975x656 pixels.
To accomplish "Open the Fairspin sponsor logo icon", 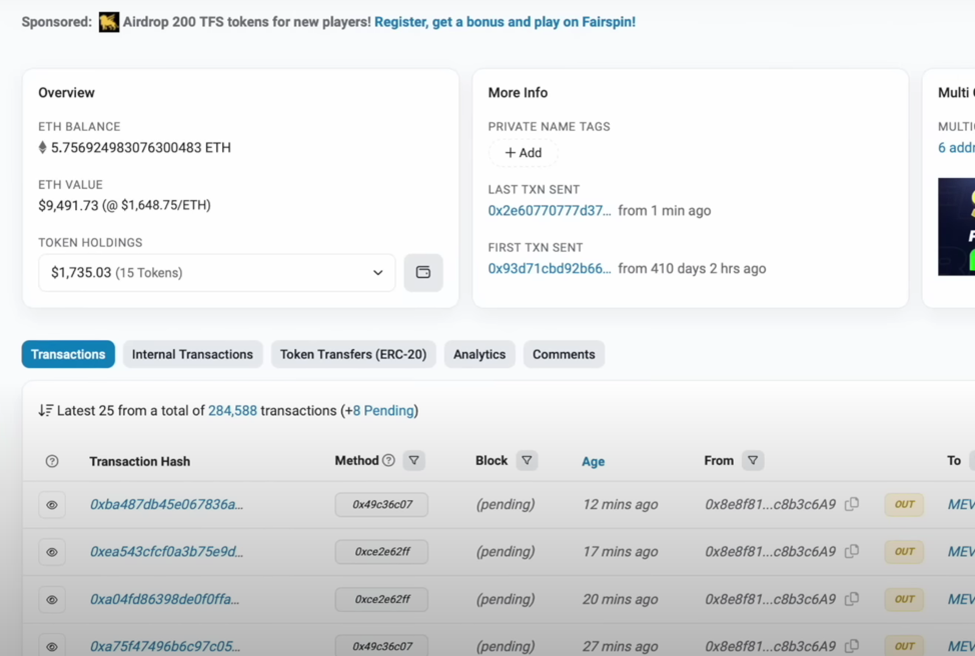I will point(109,22).
